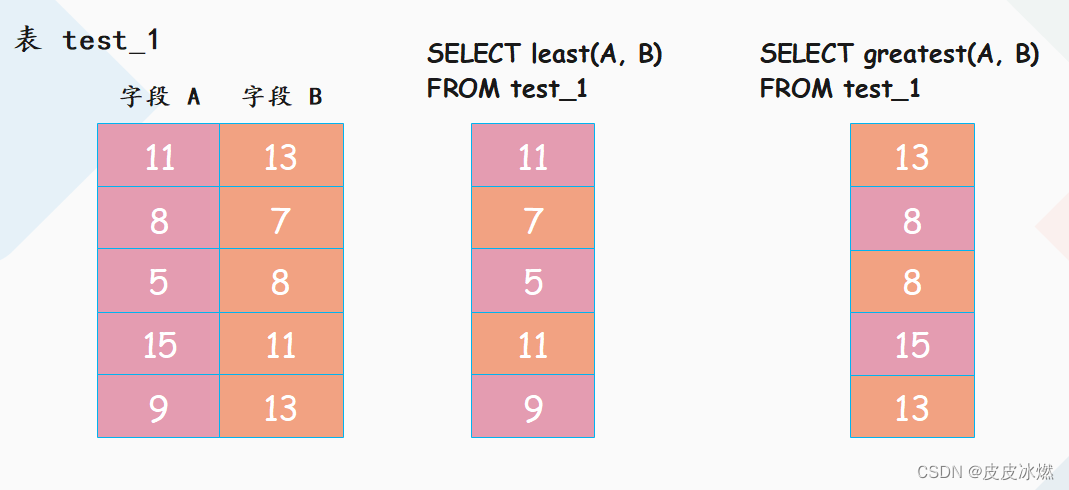
Task: Click "FROM test_1" below the least query
Action: coord(507,89)
